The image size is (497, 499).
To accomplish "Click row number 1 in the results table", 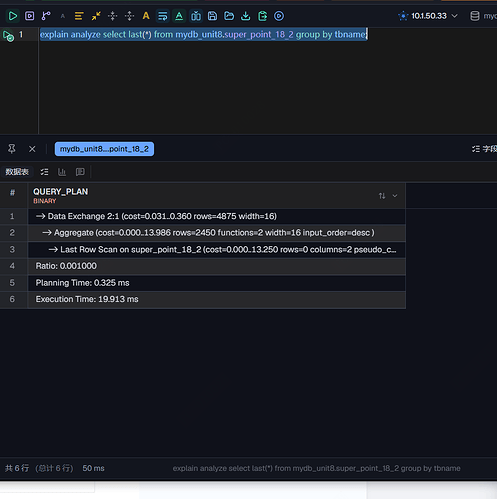I will [12, 216].
